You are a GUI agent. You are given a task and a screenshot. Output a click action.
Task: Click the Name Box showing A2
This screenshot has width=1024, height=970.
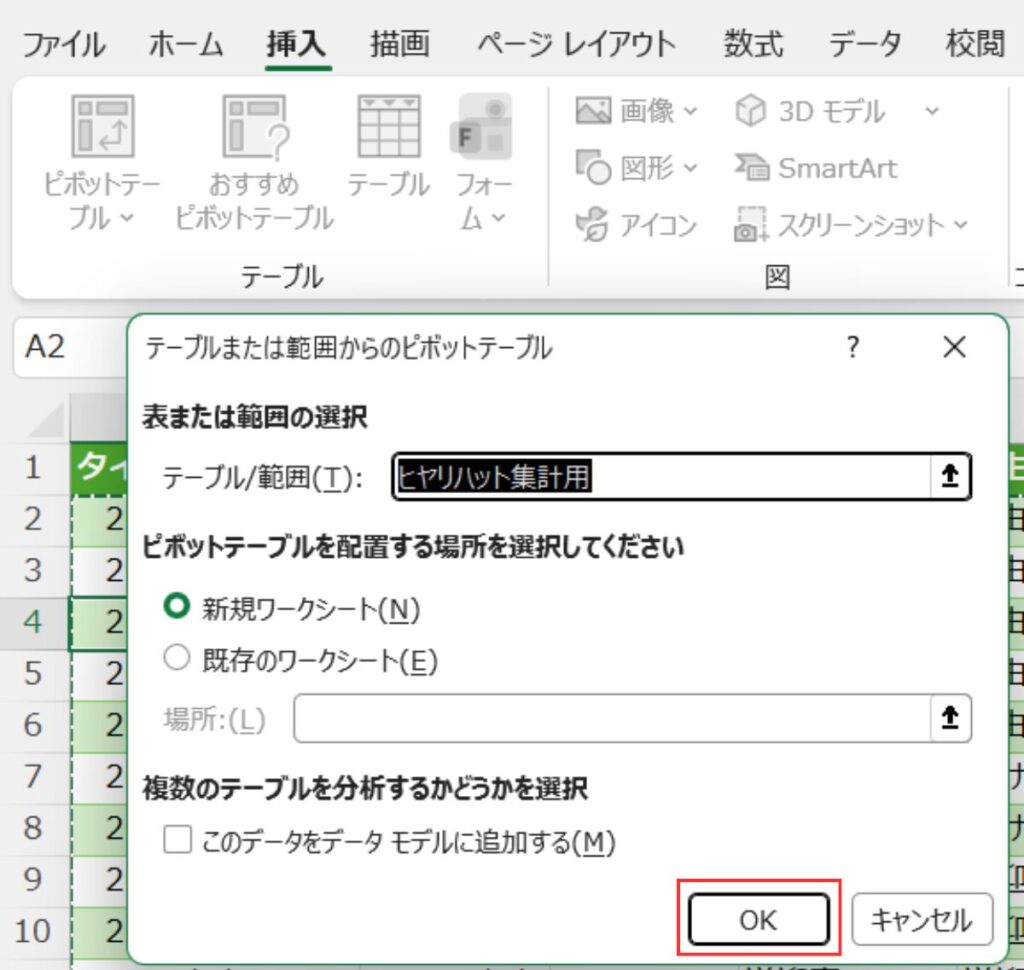tap(71, 347)
